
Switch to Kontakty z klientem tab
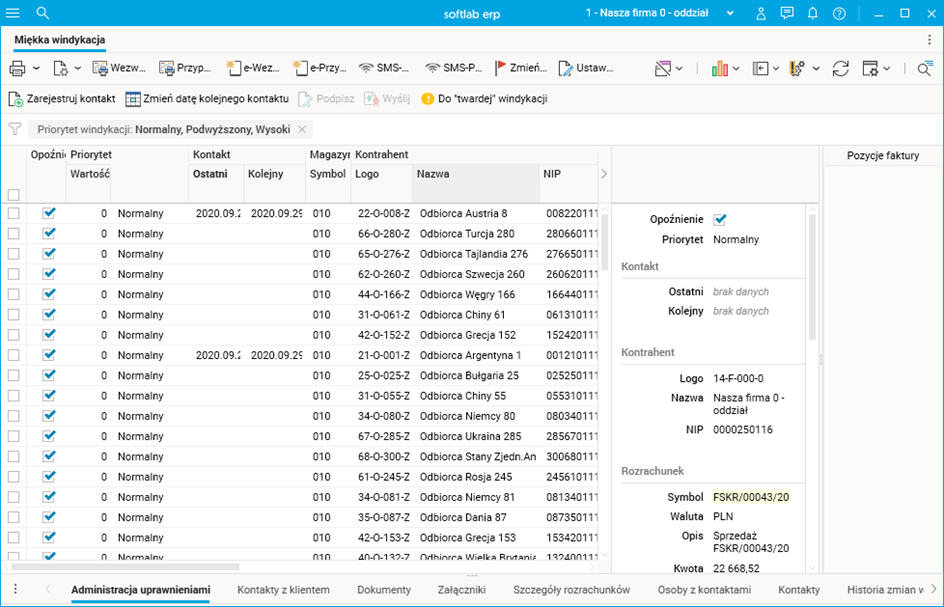[x=283, y=590]
